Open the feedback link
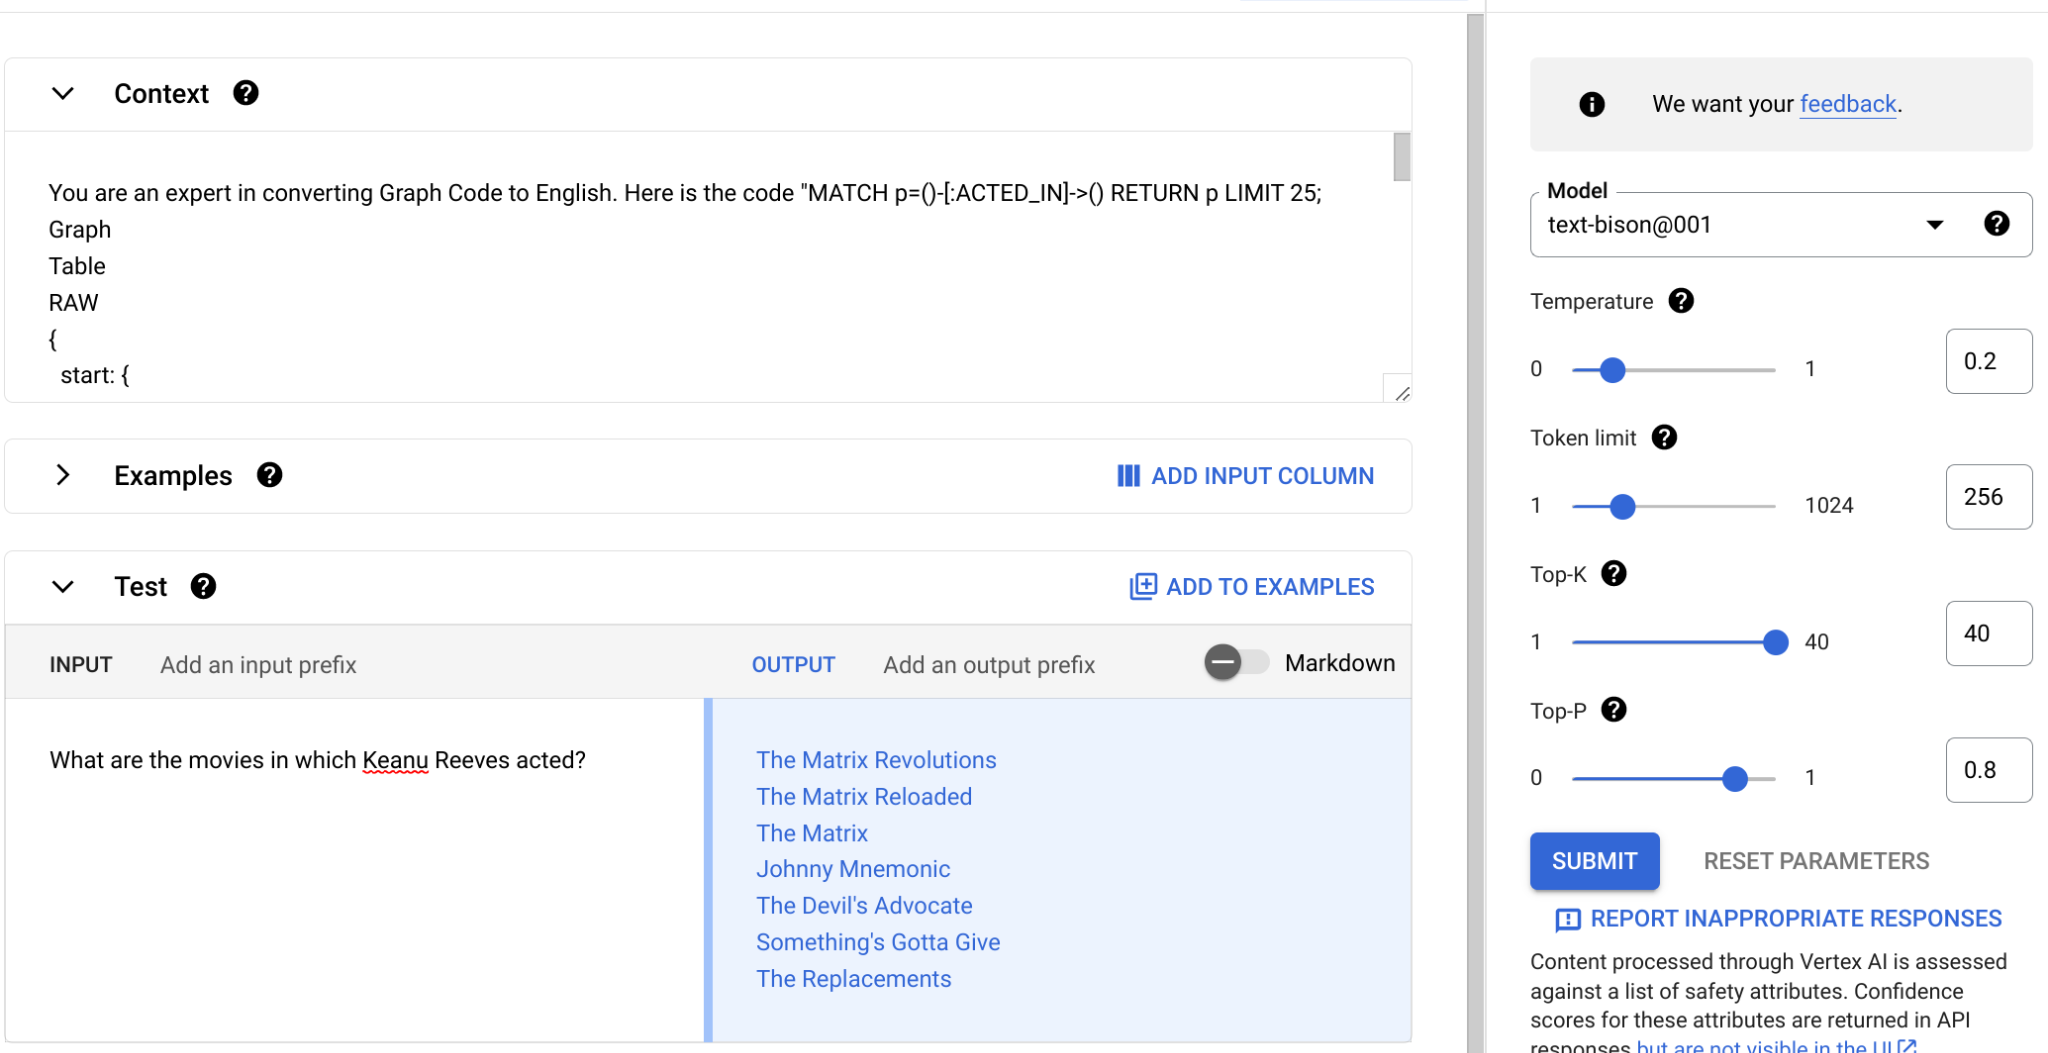The image size is (2048, 1053). tap(1848, 104)
